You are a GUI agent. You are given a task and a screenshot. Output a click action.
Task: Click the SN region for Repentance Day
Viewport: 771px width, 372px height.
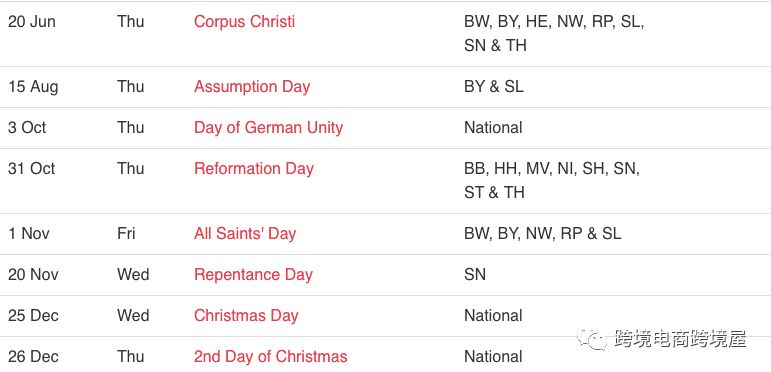click(x=474, y=274)
